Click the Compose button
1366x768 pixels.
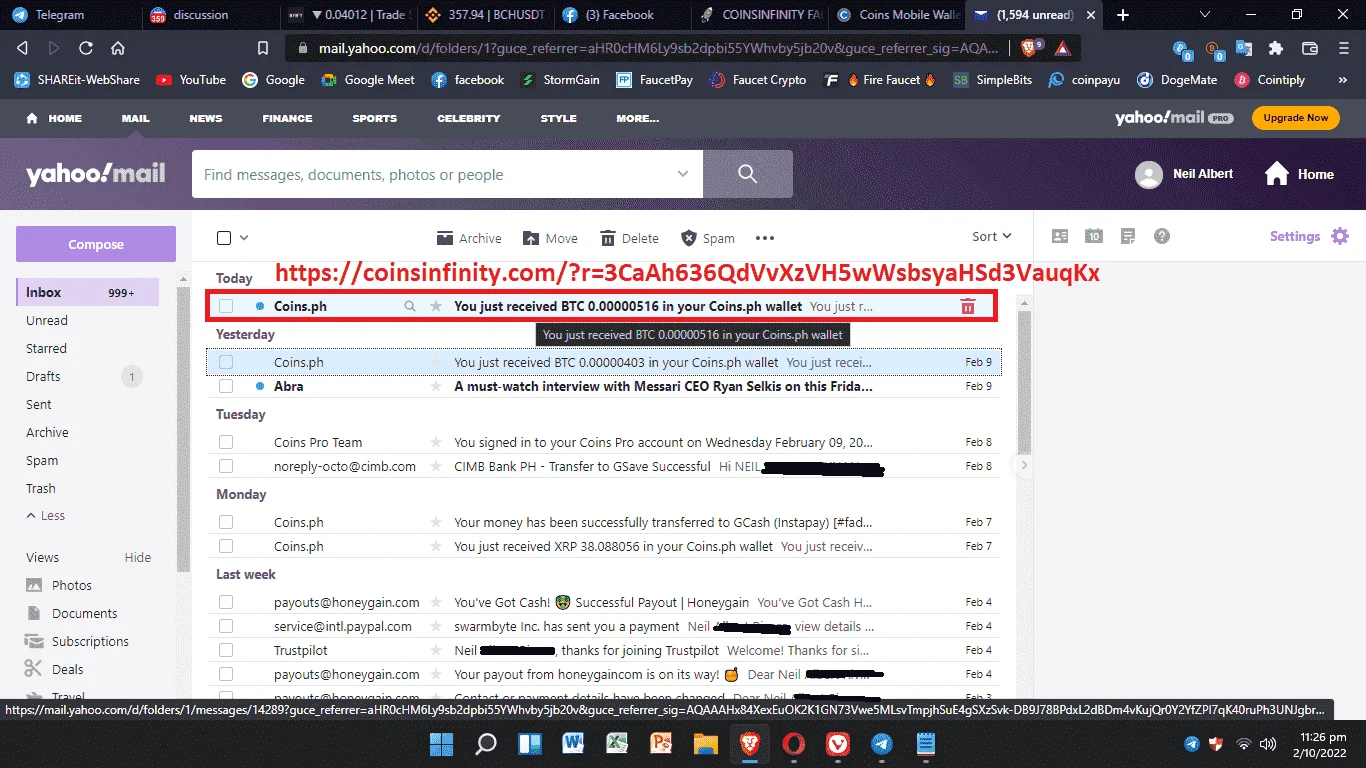pyautogui.click(x=96, y=244)
